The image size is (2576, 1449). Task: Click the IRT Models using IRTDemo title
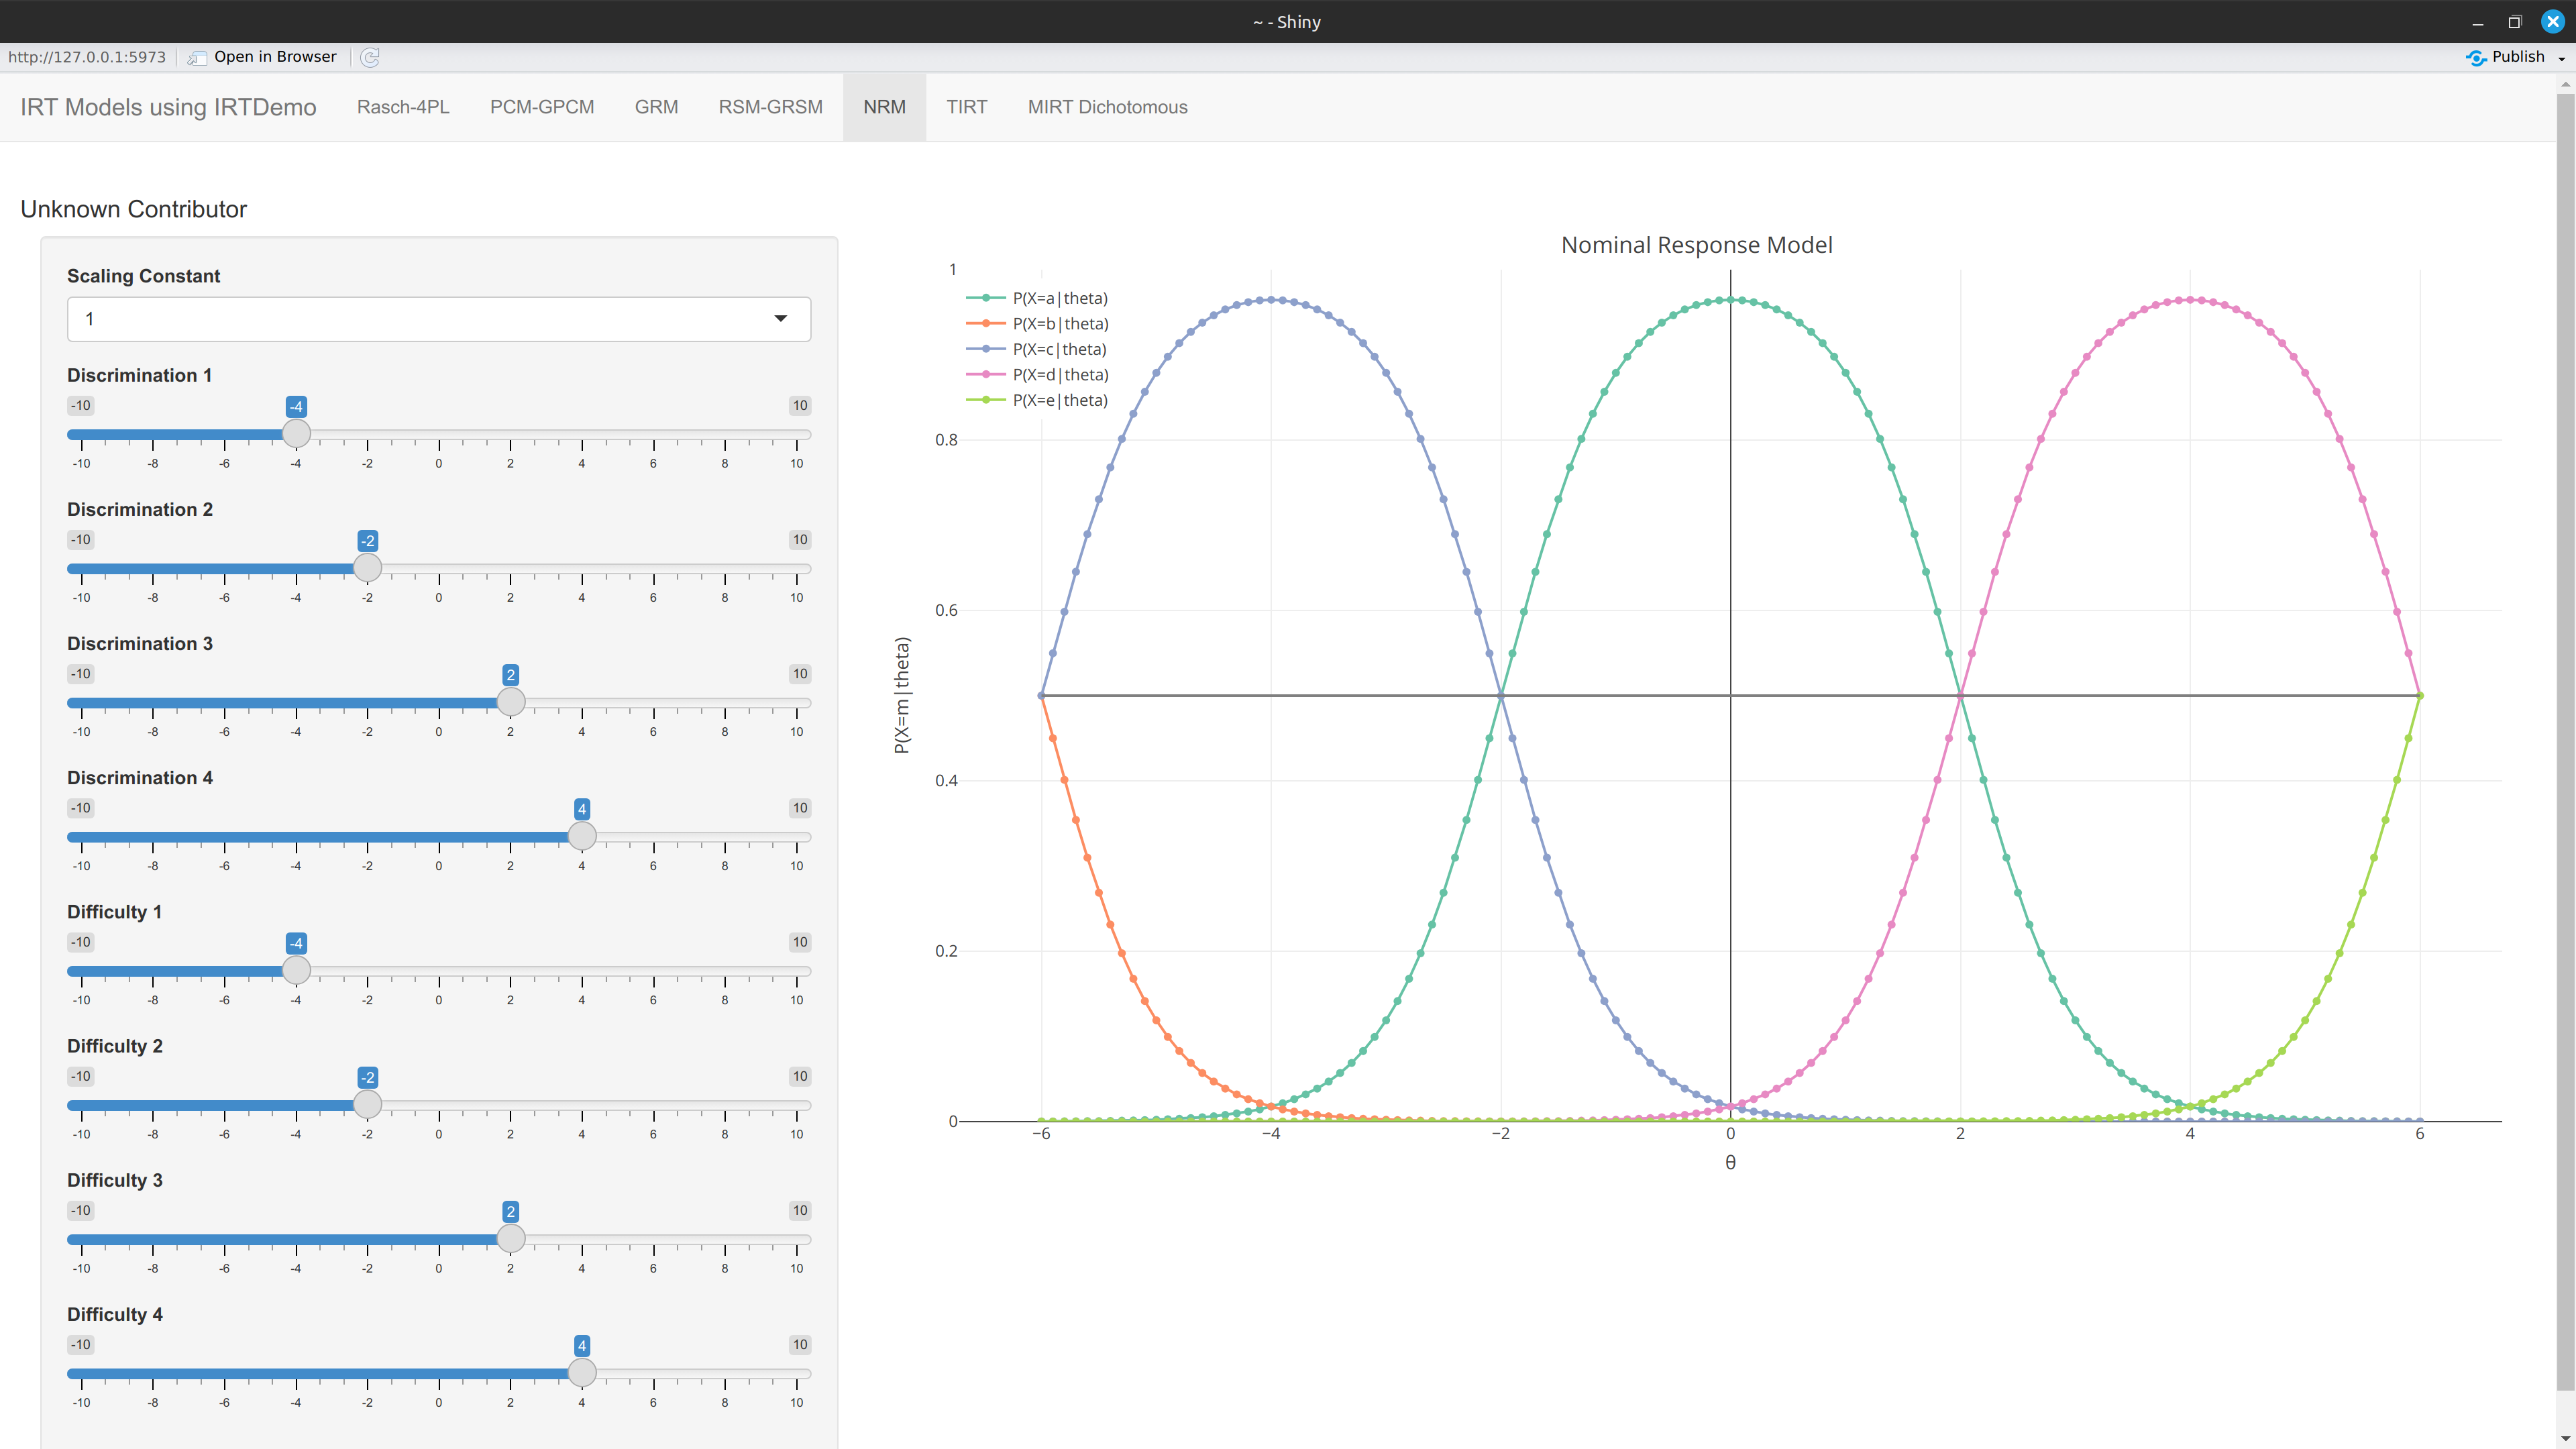tap(168, 107)
